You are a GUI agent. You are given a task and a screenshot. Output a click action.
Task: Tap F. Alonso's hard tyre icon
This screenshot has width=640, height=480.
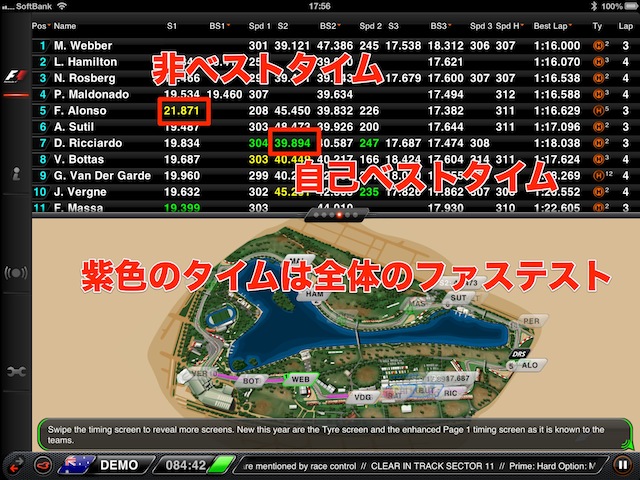598,111
